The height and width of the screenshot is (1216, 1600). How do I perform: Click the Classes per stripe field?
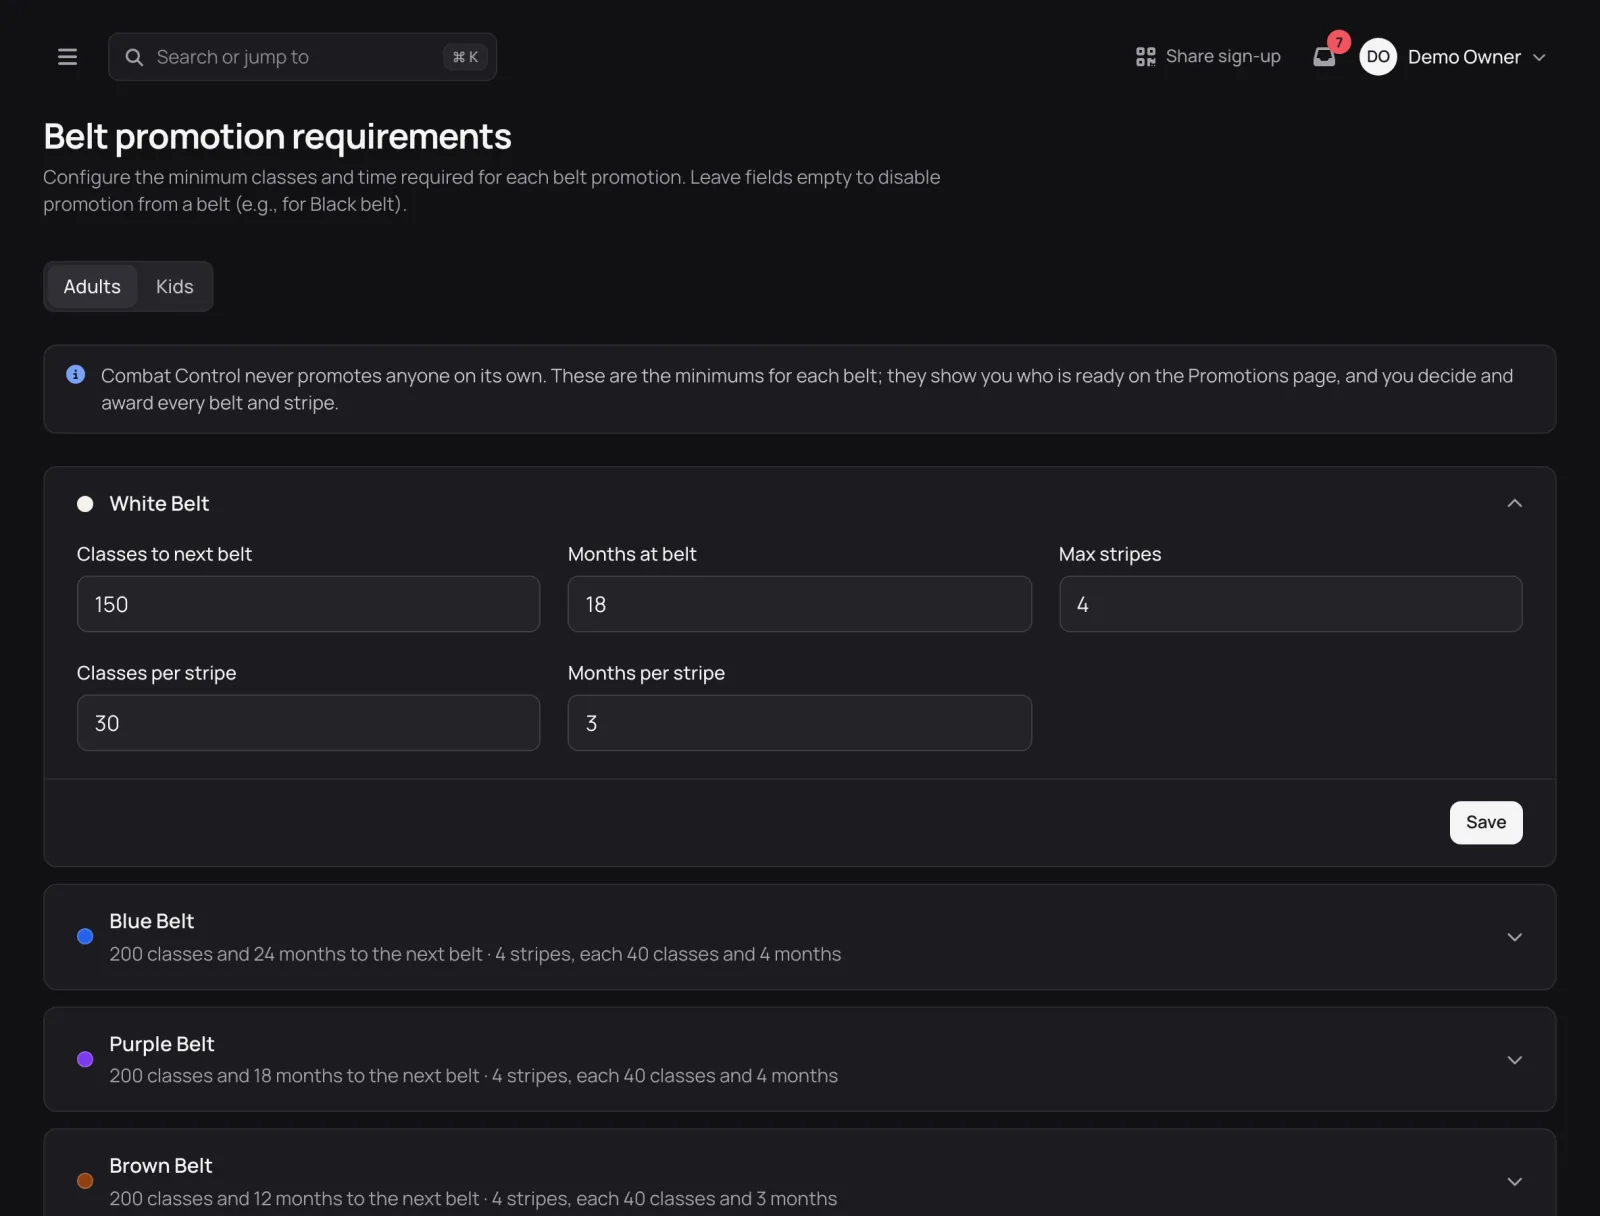308,723
